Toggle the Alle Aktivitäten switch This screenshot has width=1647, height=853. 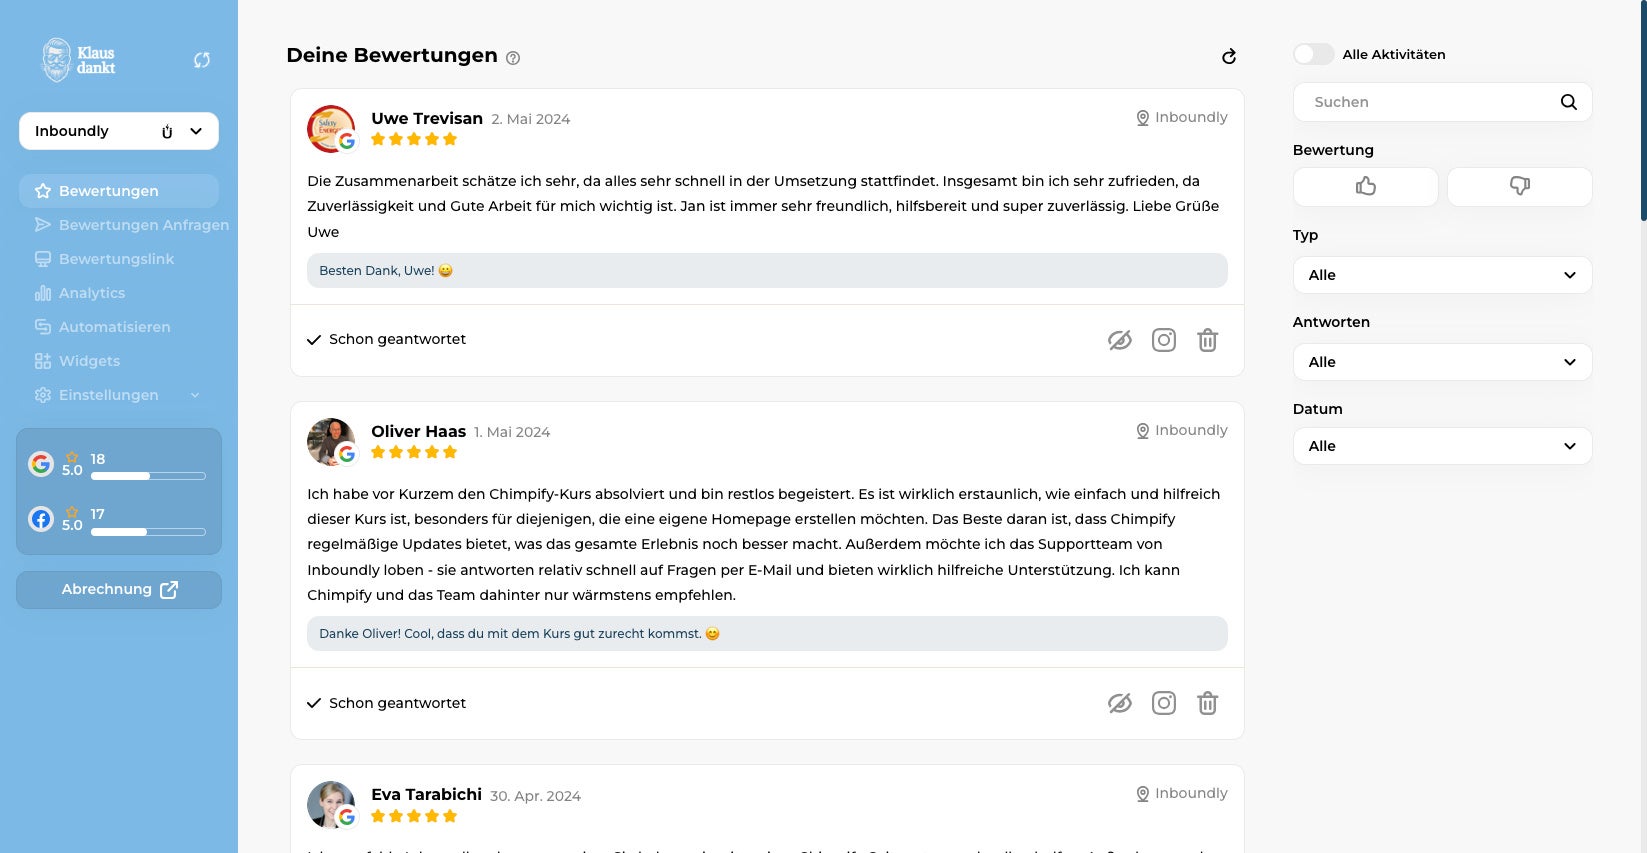tap(1313, 54)
